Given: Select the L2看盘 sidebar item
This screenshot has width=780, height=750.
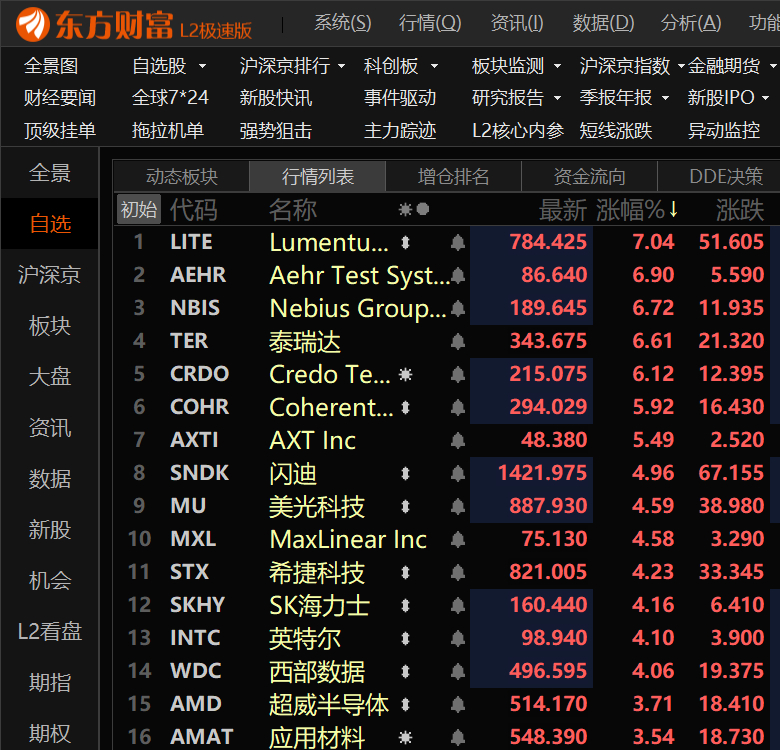Looking at the screenshot, I should pos(49,632).
